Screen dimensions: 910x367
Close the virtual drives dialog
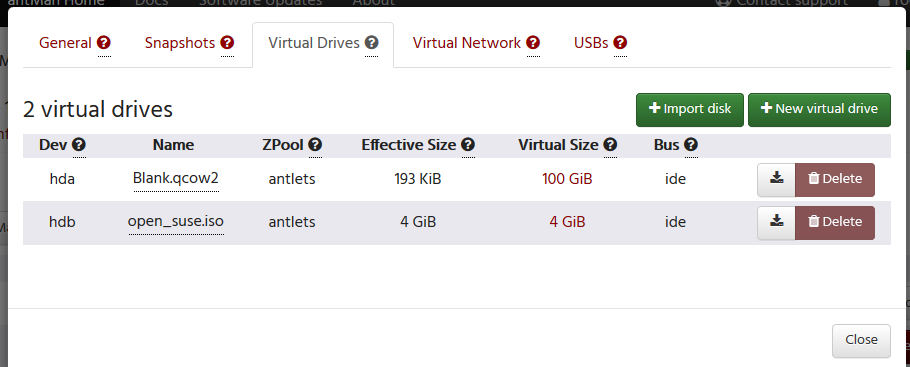(861, 340)
